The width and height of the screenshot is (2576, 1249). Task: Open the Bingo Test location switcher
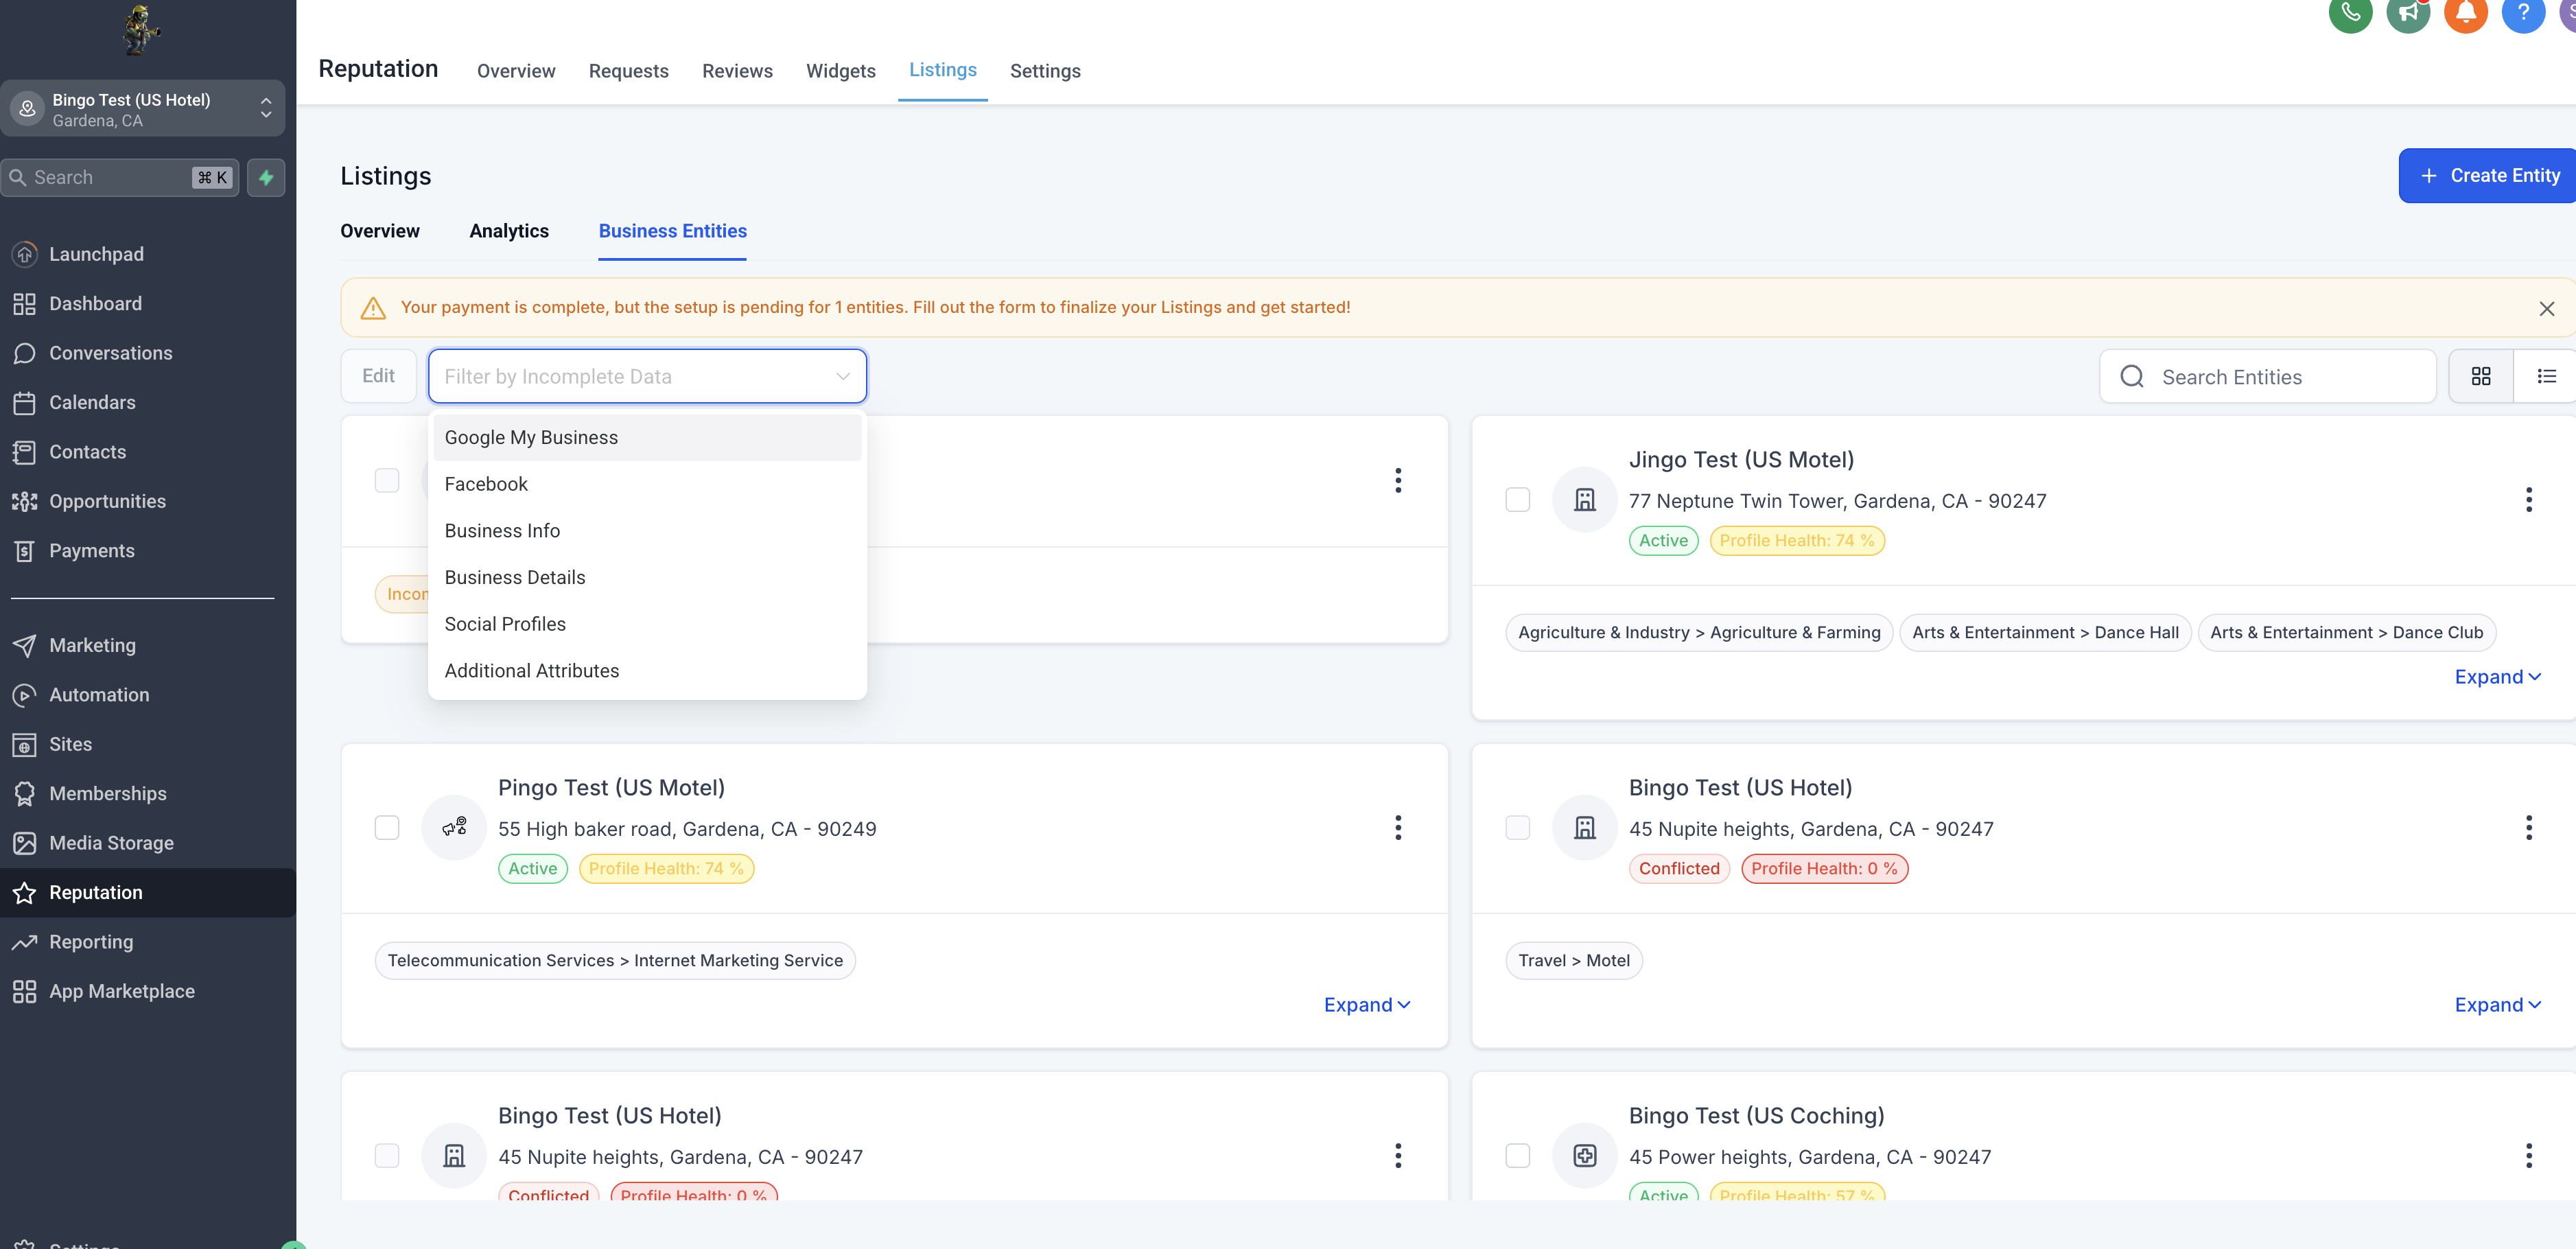[142, 109]
